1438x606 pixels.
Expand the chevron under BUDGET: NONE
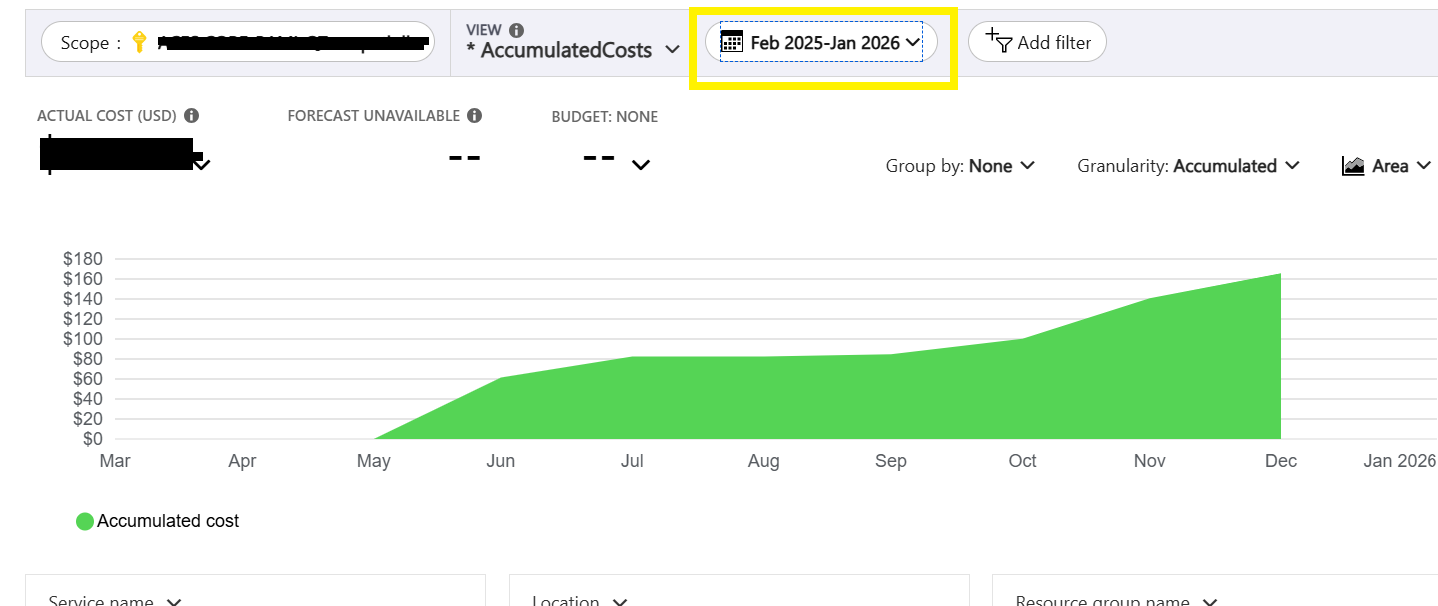pos(641,165)
